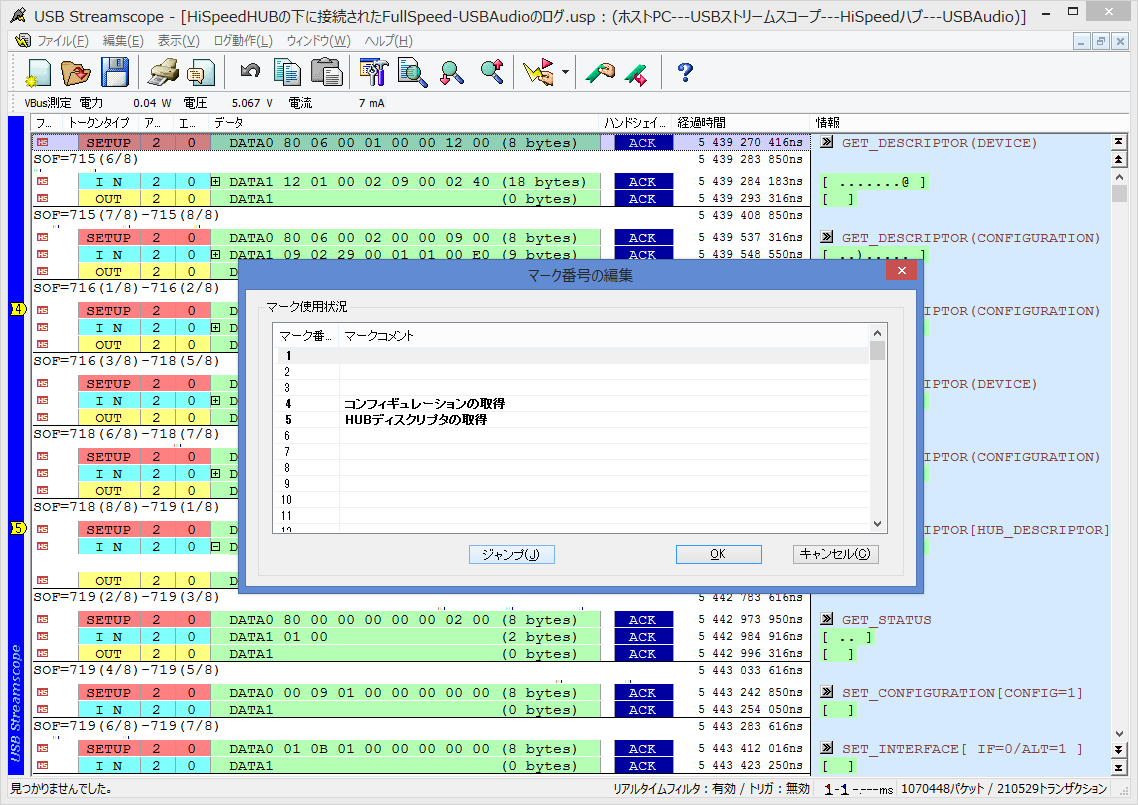
Task: Open the 表示(V) menu
Action: point(179,41)
